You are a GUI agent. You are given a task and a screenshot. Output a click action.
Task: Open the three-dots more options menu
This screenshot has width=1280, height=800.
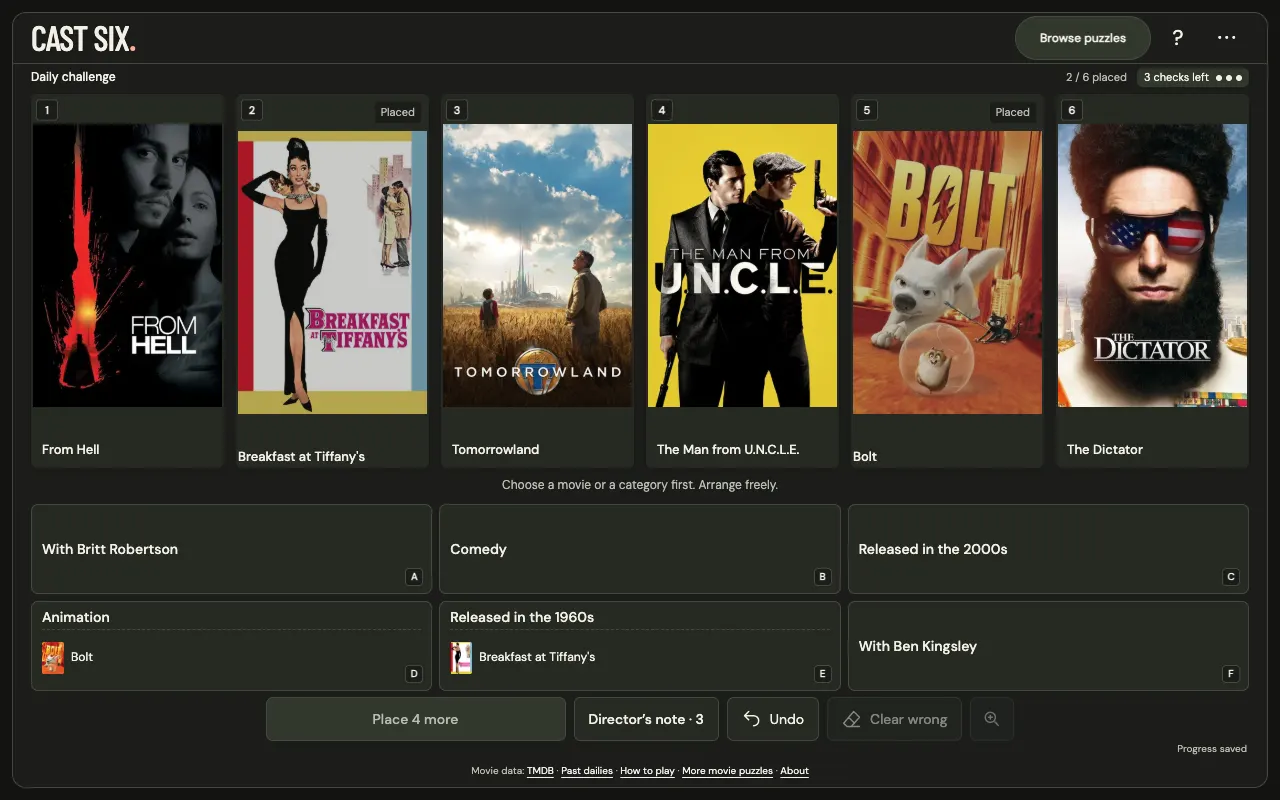1227,38
